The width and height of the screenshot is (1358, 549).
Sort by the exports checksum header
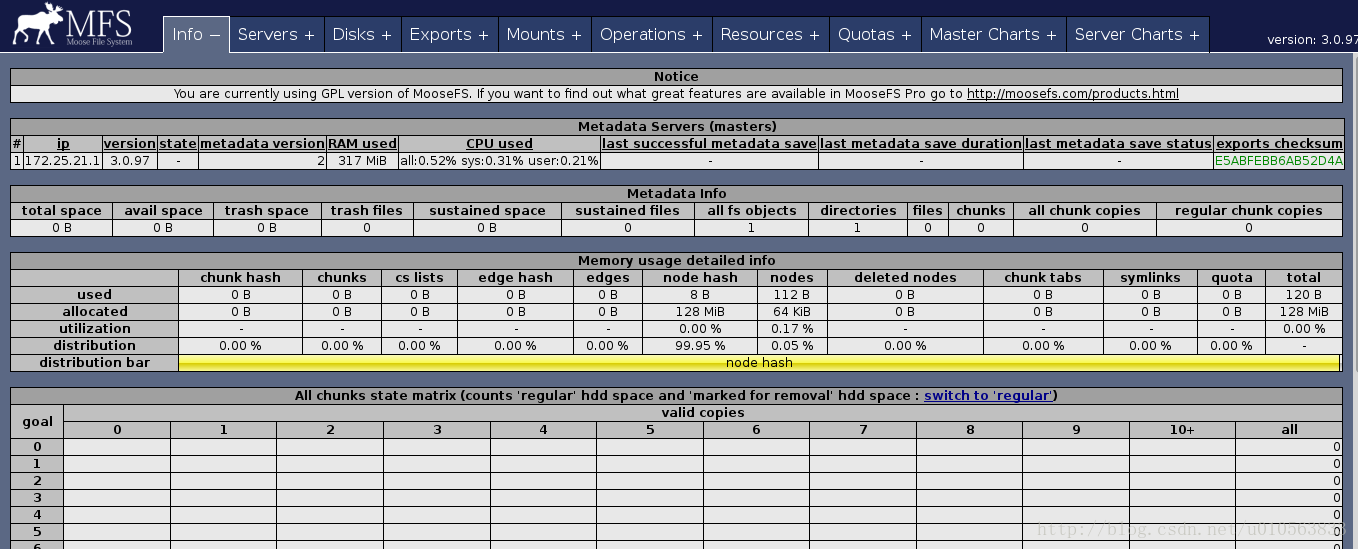pyautogui.click(x=1279, y=144)
